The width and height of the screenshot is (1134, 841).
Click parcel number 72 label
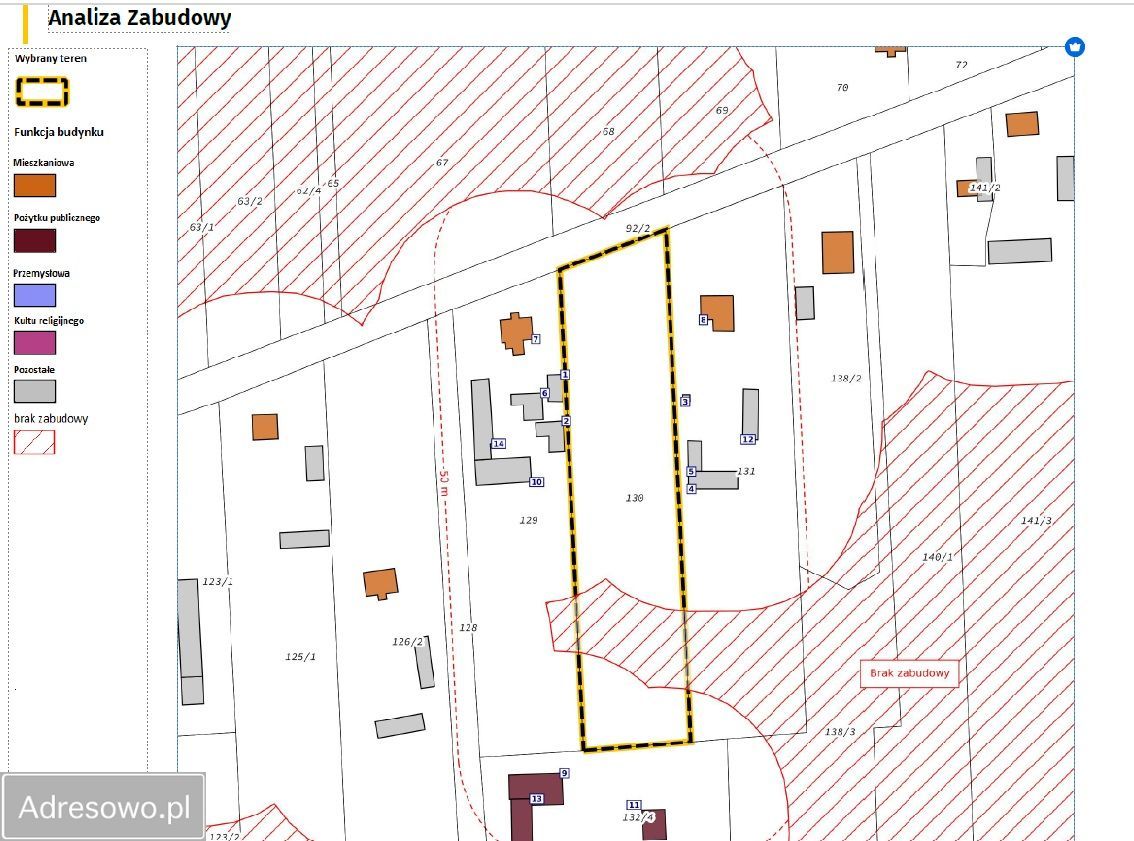point(961,64)
